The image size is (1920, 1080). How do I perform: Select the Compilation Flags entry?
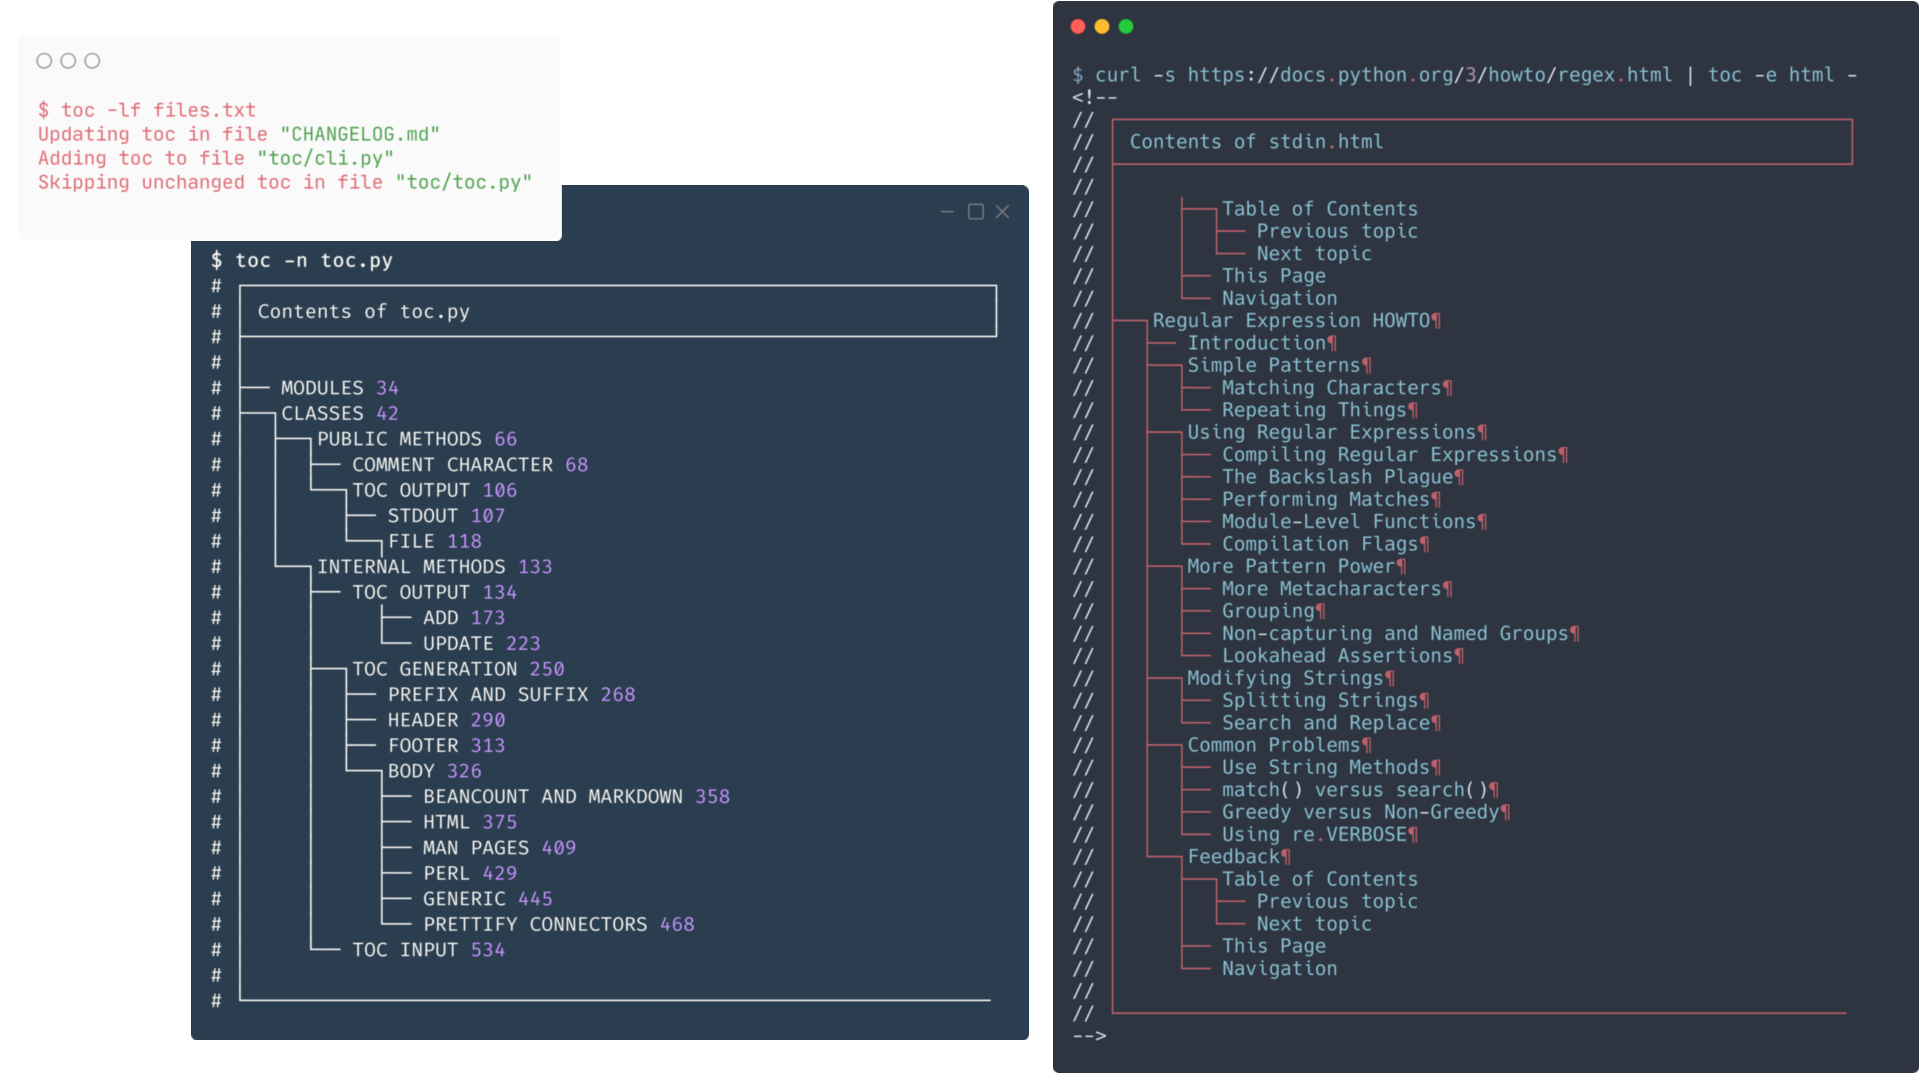[x=1326, y=544]
